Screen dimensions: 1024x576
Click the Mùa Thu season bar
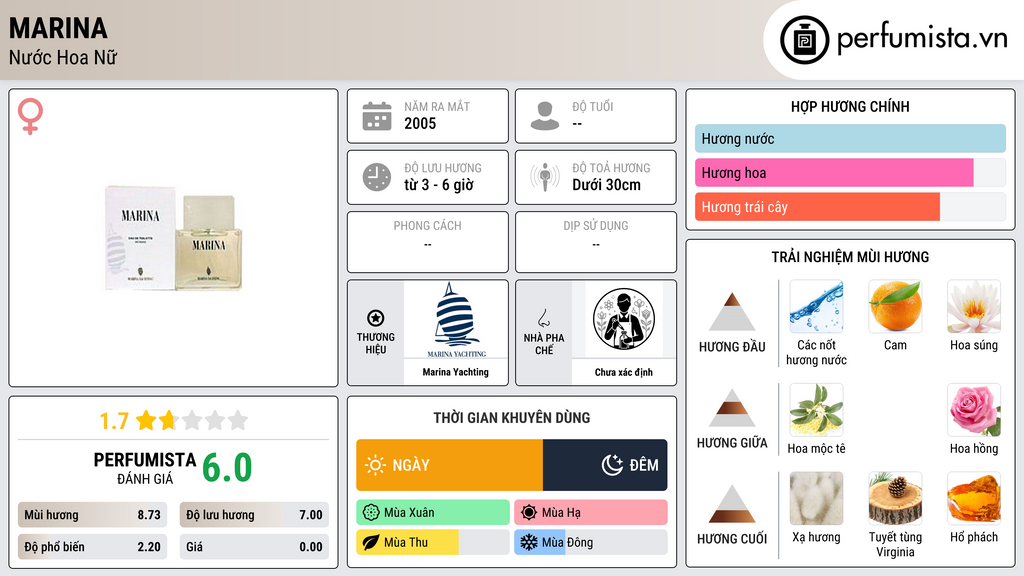point(433,542)
